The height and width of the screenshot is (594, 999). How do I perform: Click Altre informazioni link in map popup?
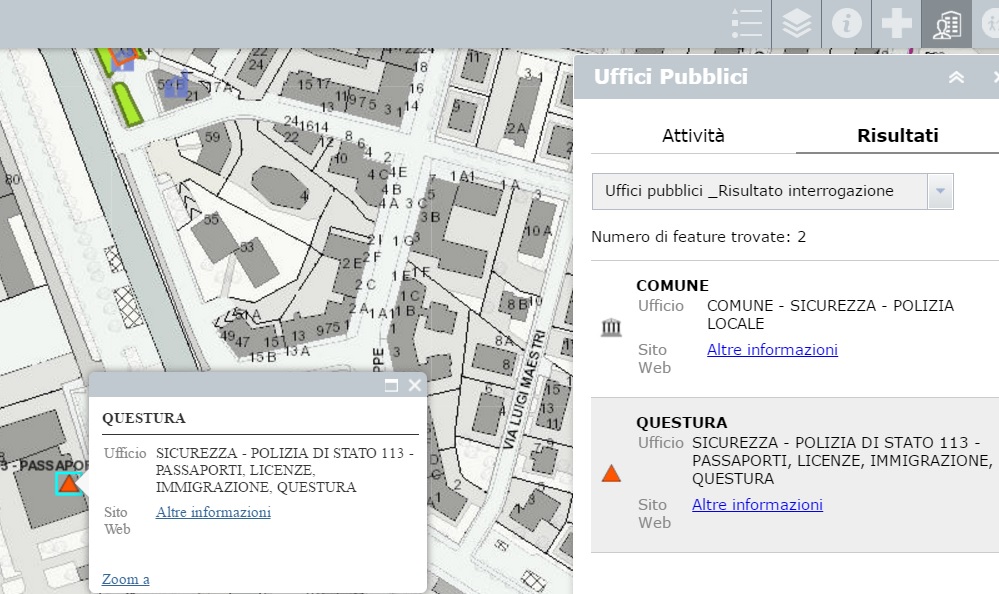pos(213,512)
